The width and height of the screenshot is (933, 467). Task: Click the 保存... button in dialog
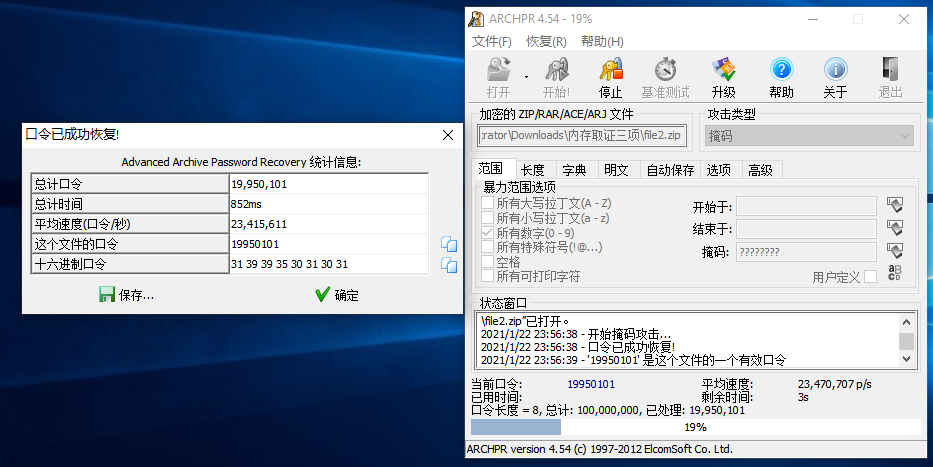point(126,295)
